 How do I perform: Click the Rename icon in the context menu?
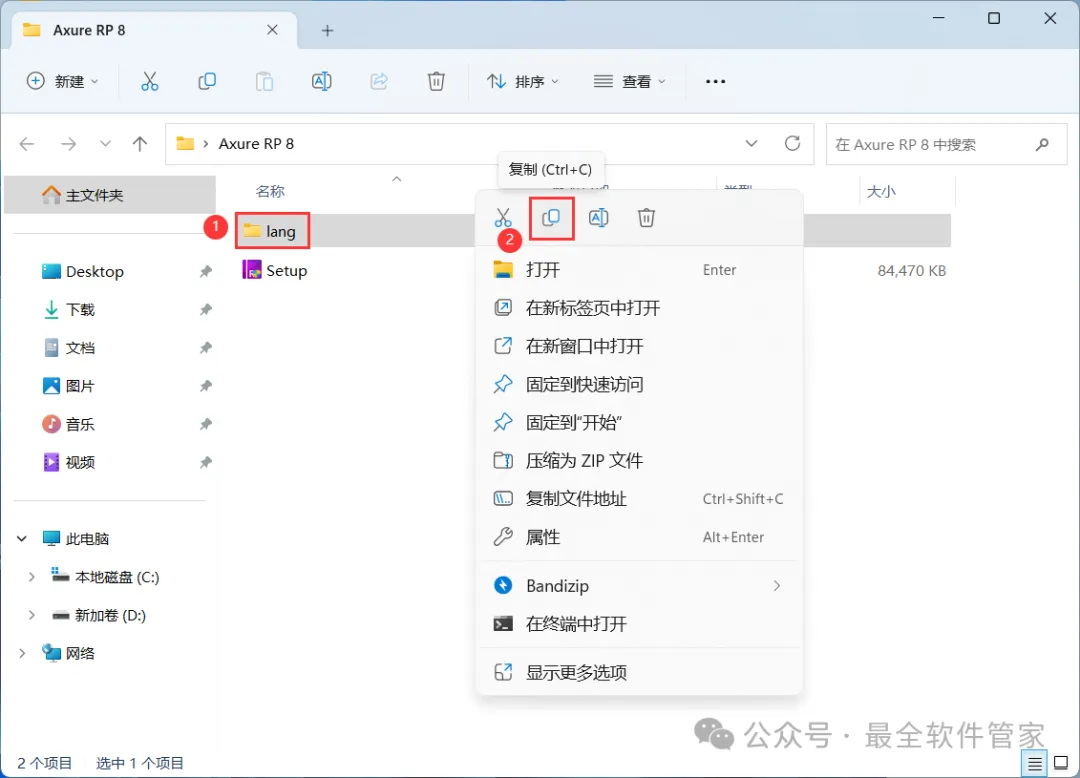[599, 218]
